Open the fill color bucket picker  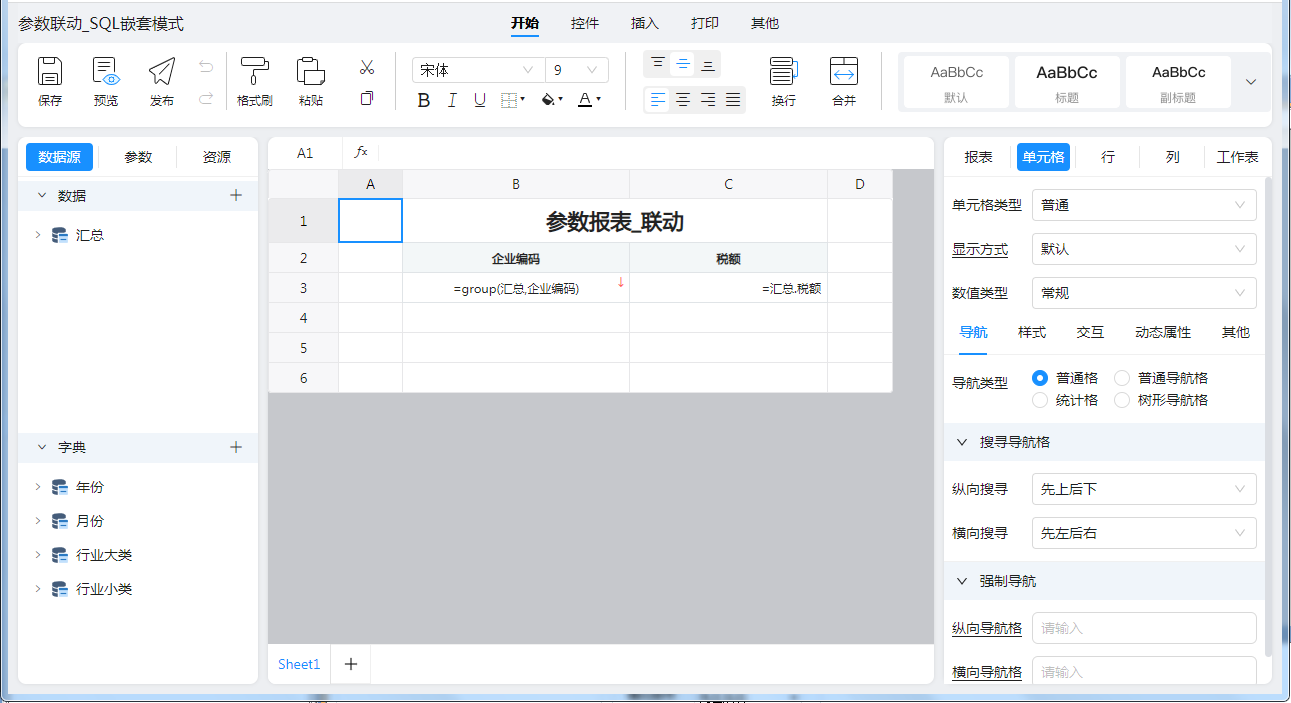[x=551, y=100]
